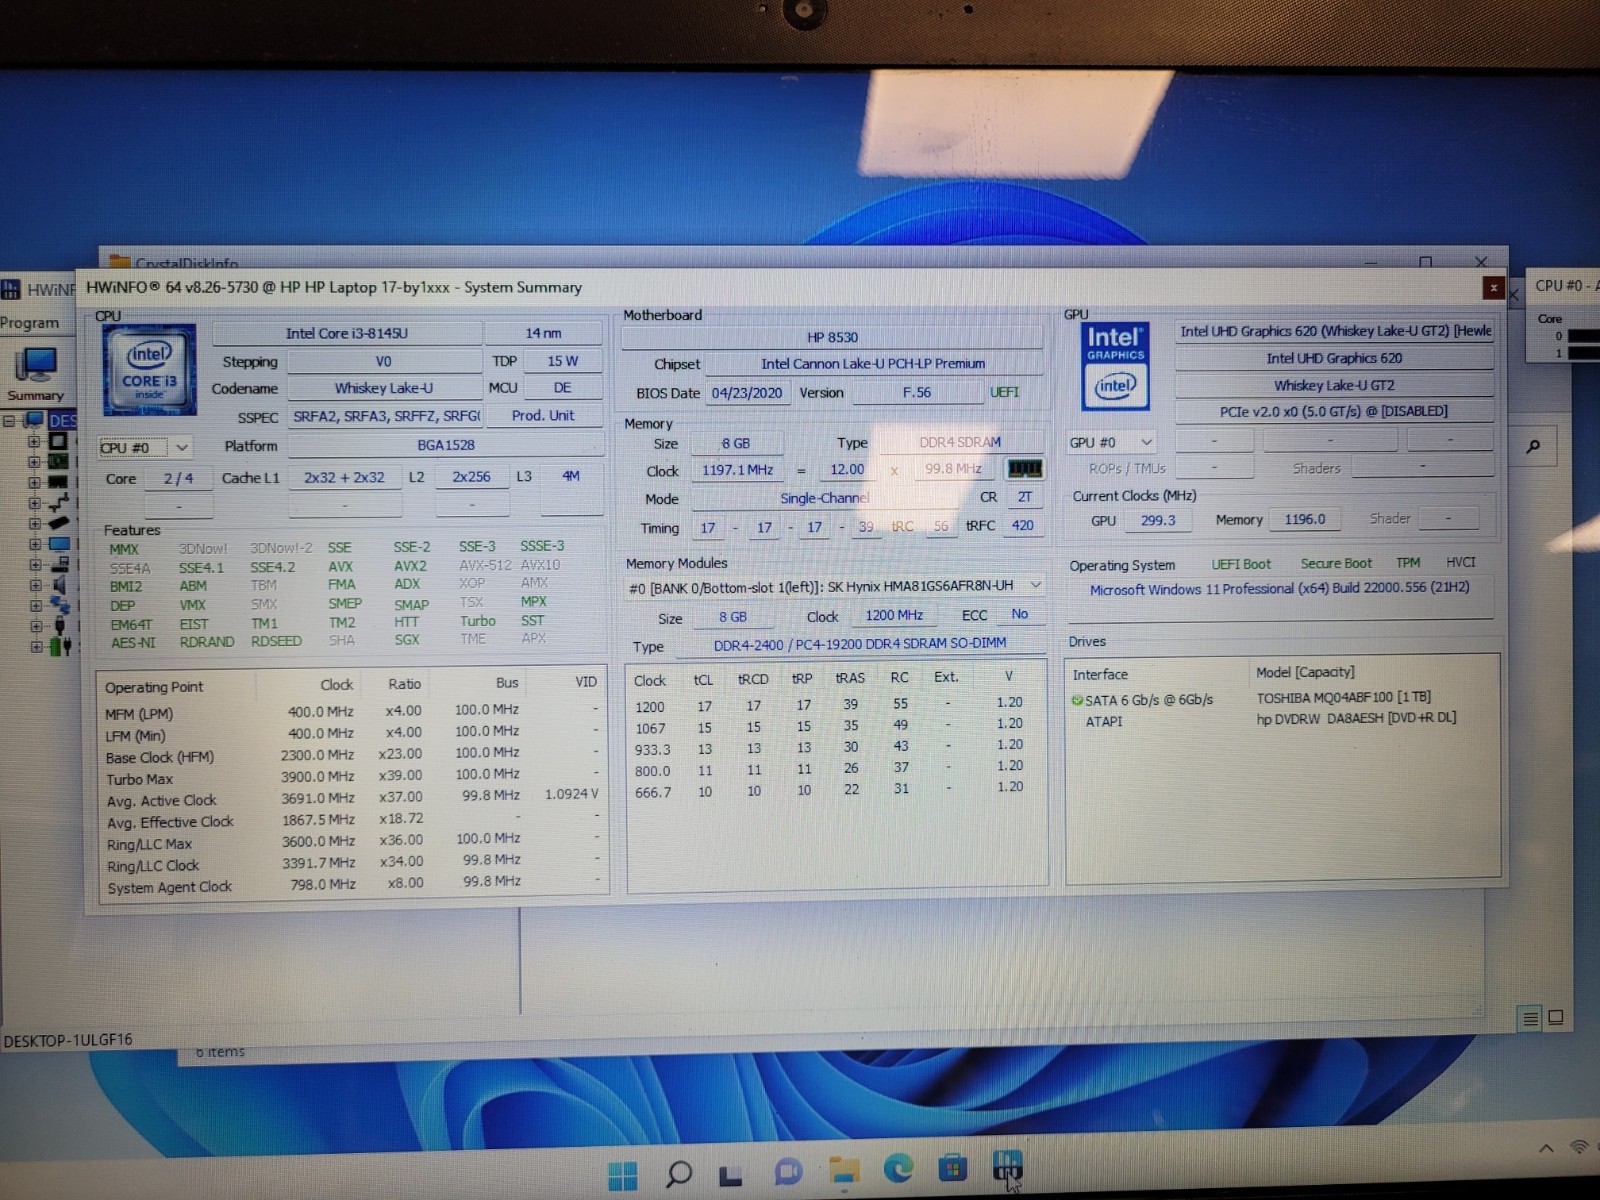
Task: Click the 1197.1 MHz memory clock value
Action: (x=737, y=470)
